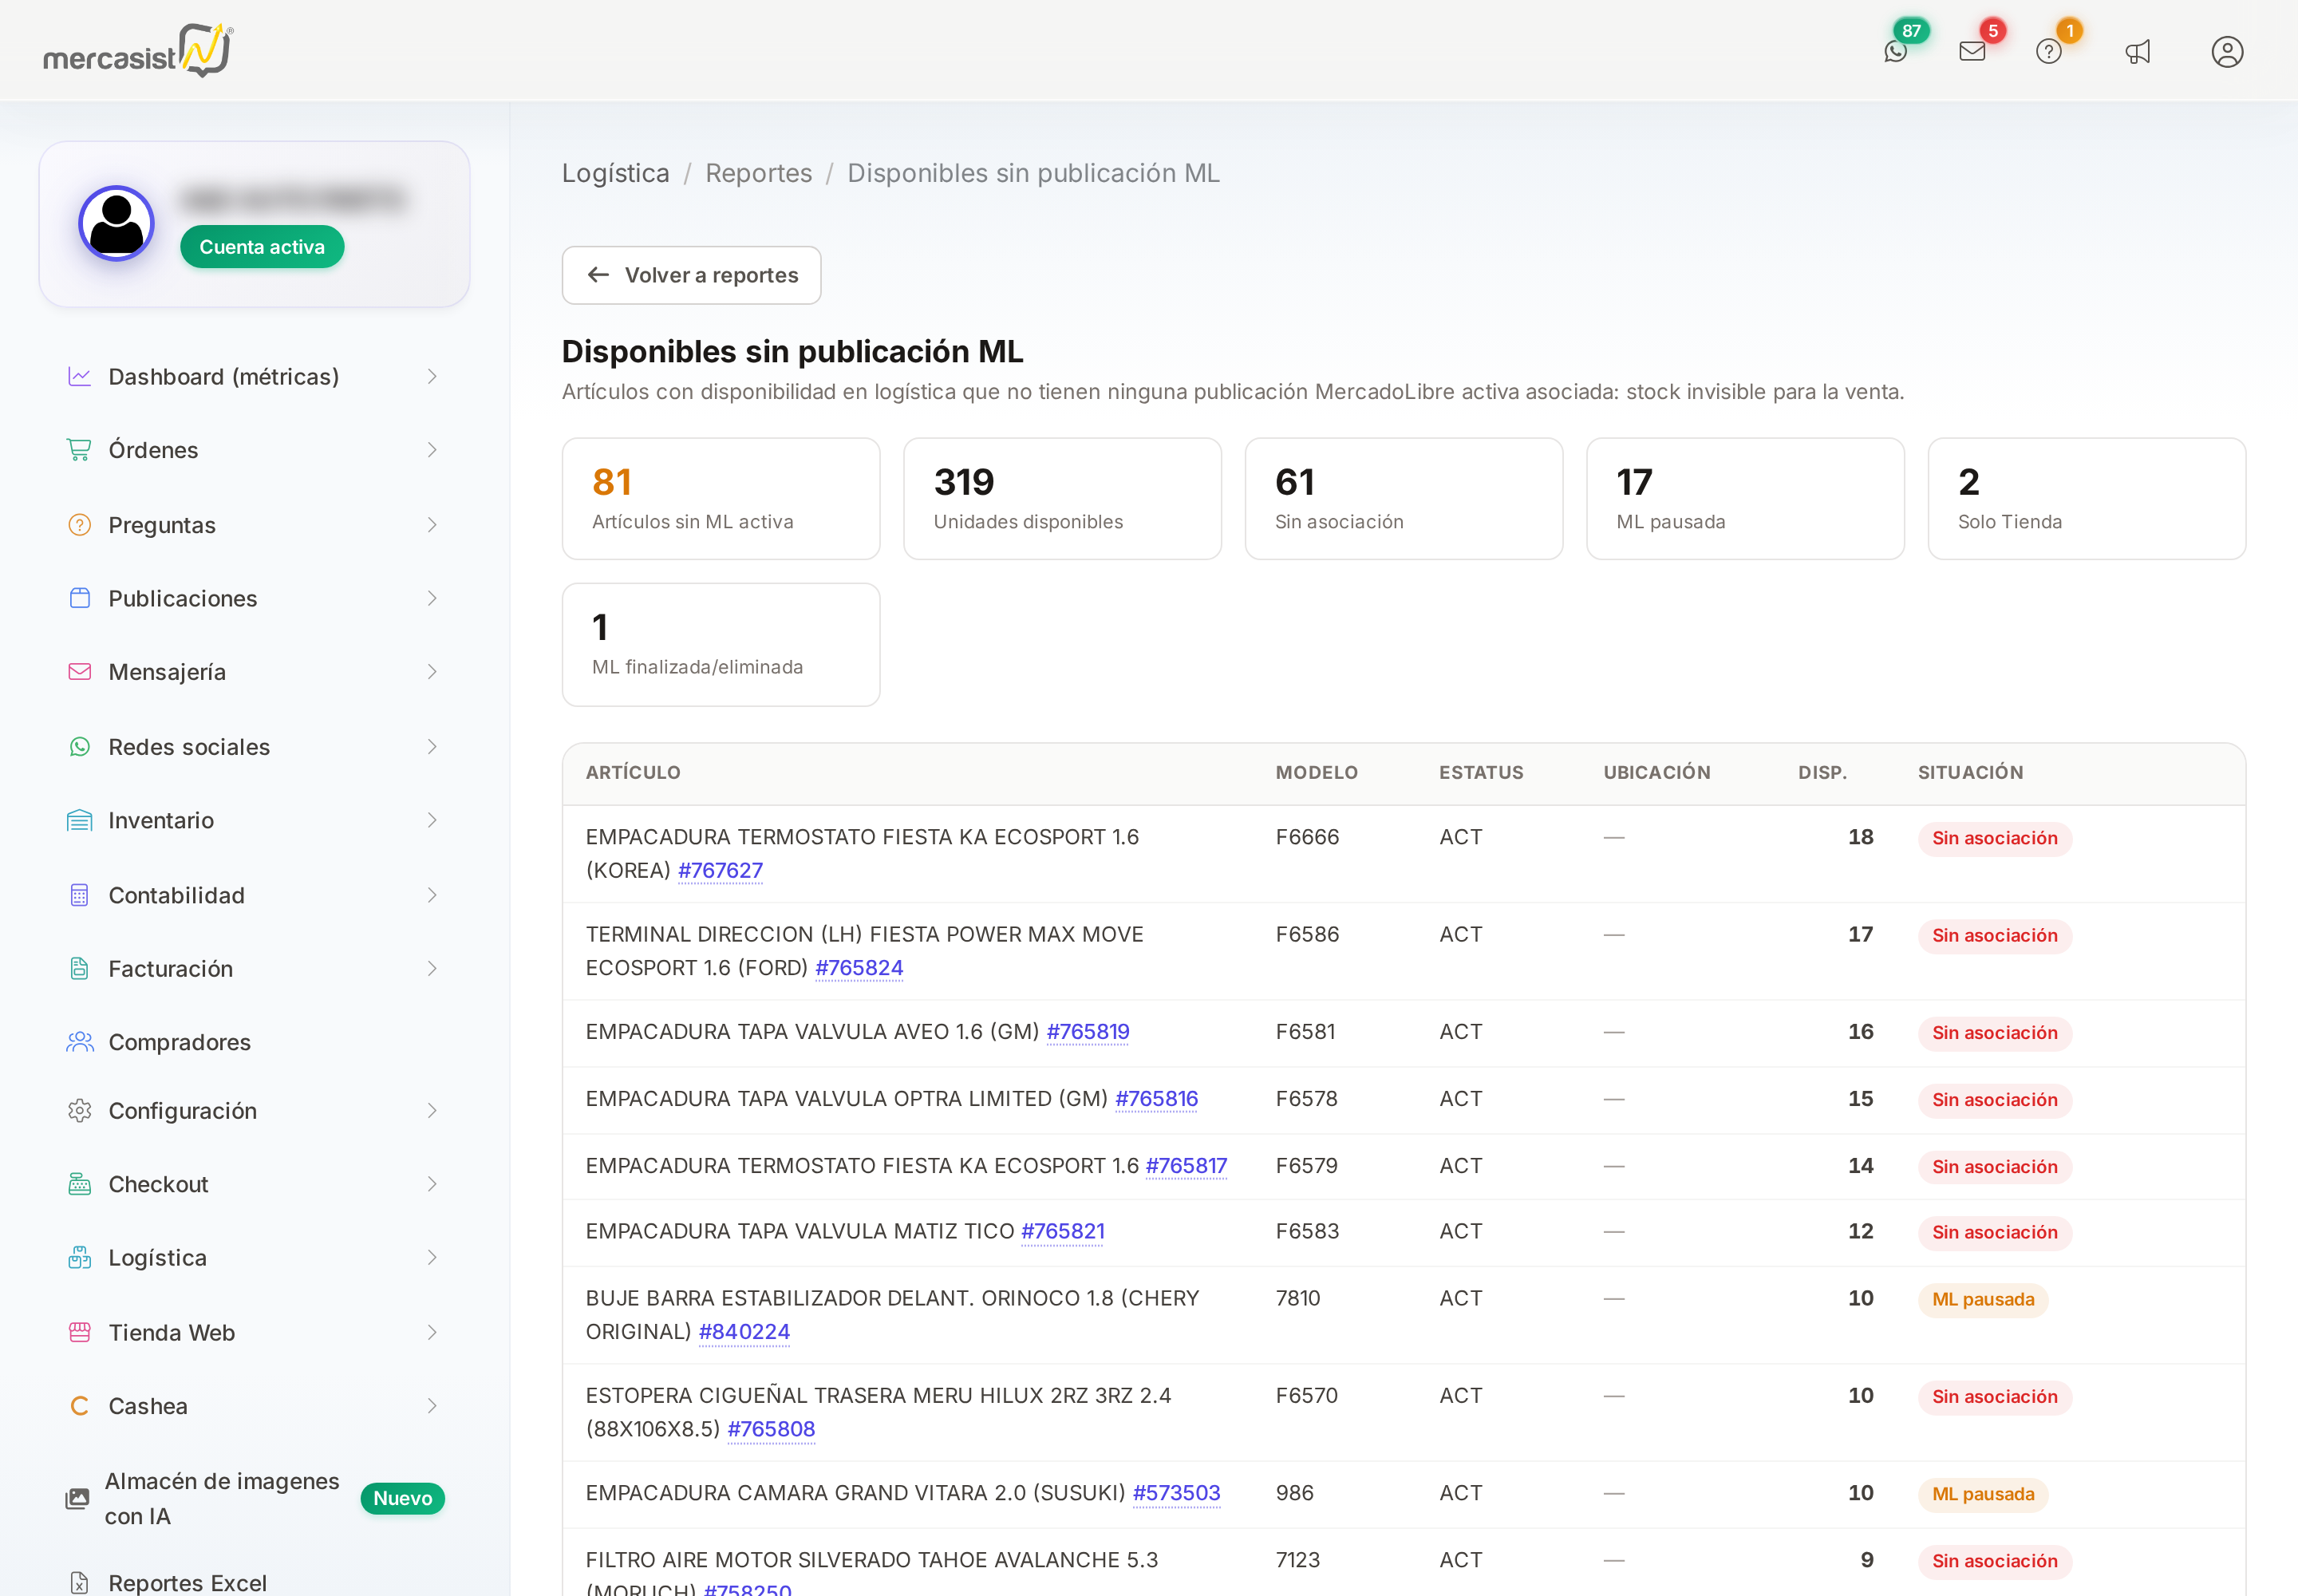Open article link #765816
The image size is (2298, 1596).
(x=1156, y=1099)
